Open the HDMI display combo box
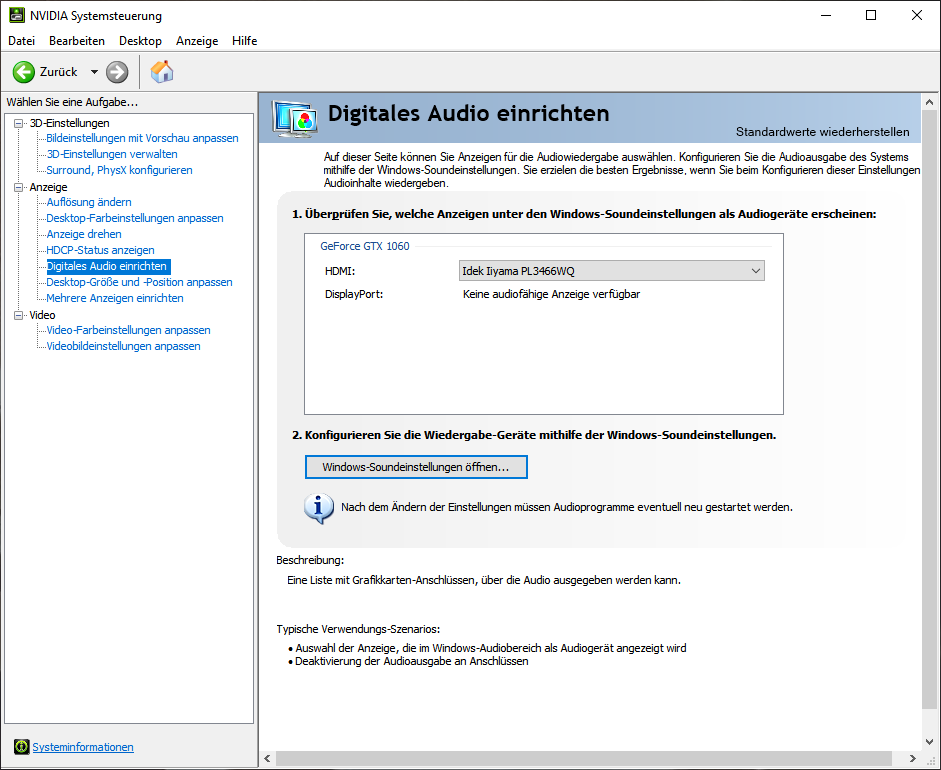Viewport: 941px width, 770px height. (x=612, y=271)
